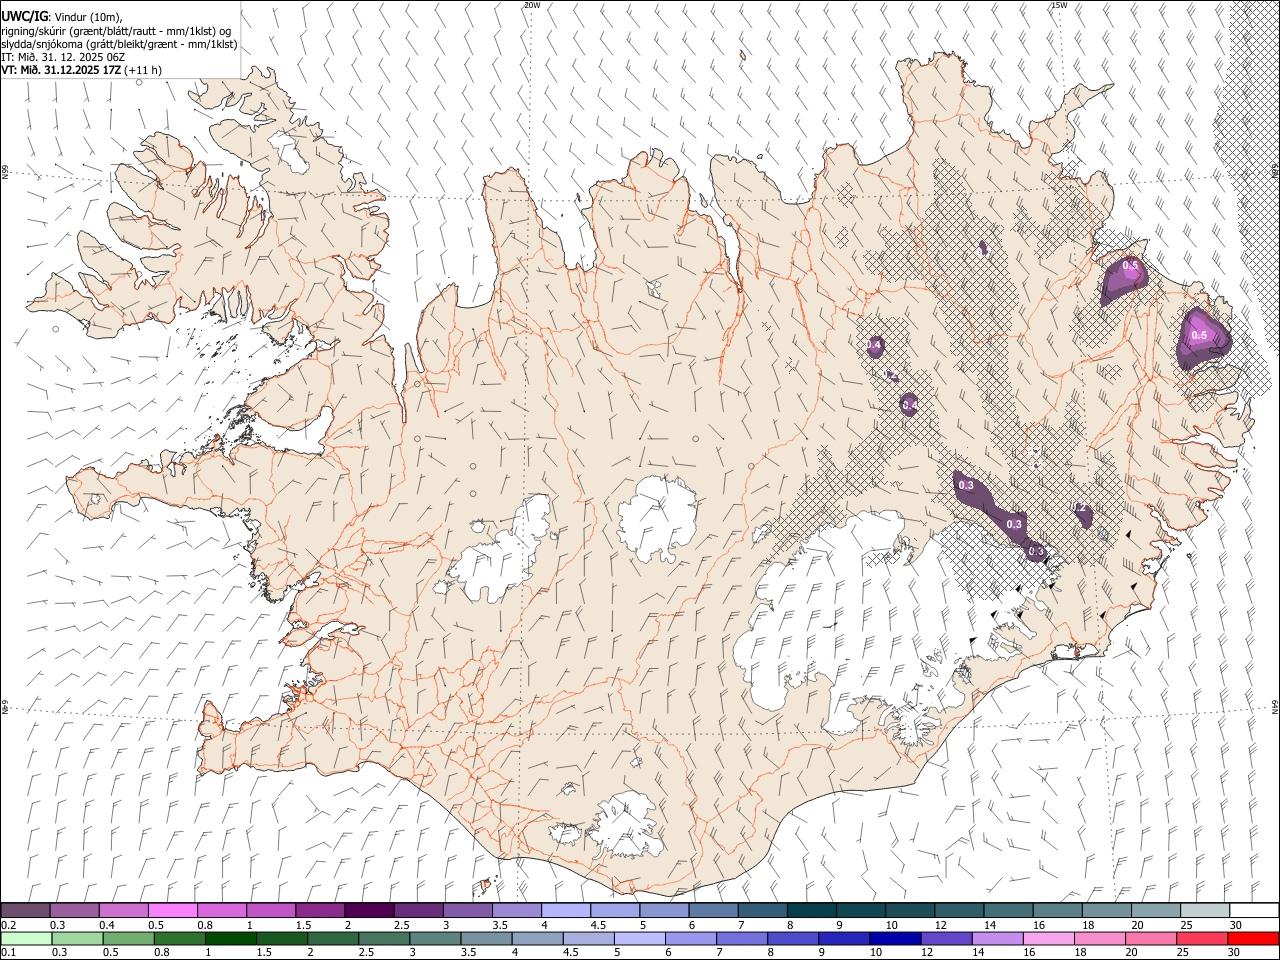Click the southern 0.4 precipitation label

click(x=909, y=404)
